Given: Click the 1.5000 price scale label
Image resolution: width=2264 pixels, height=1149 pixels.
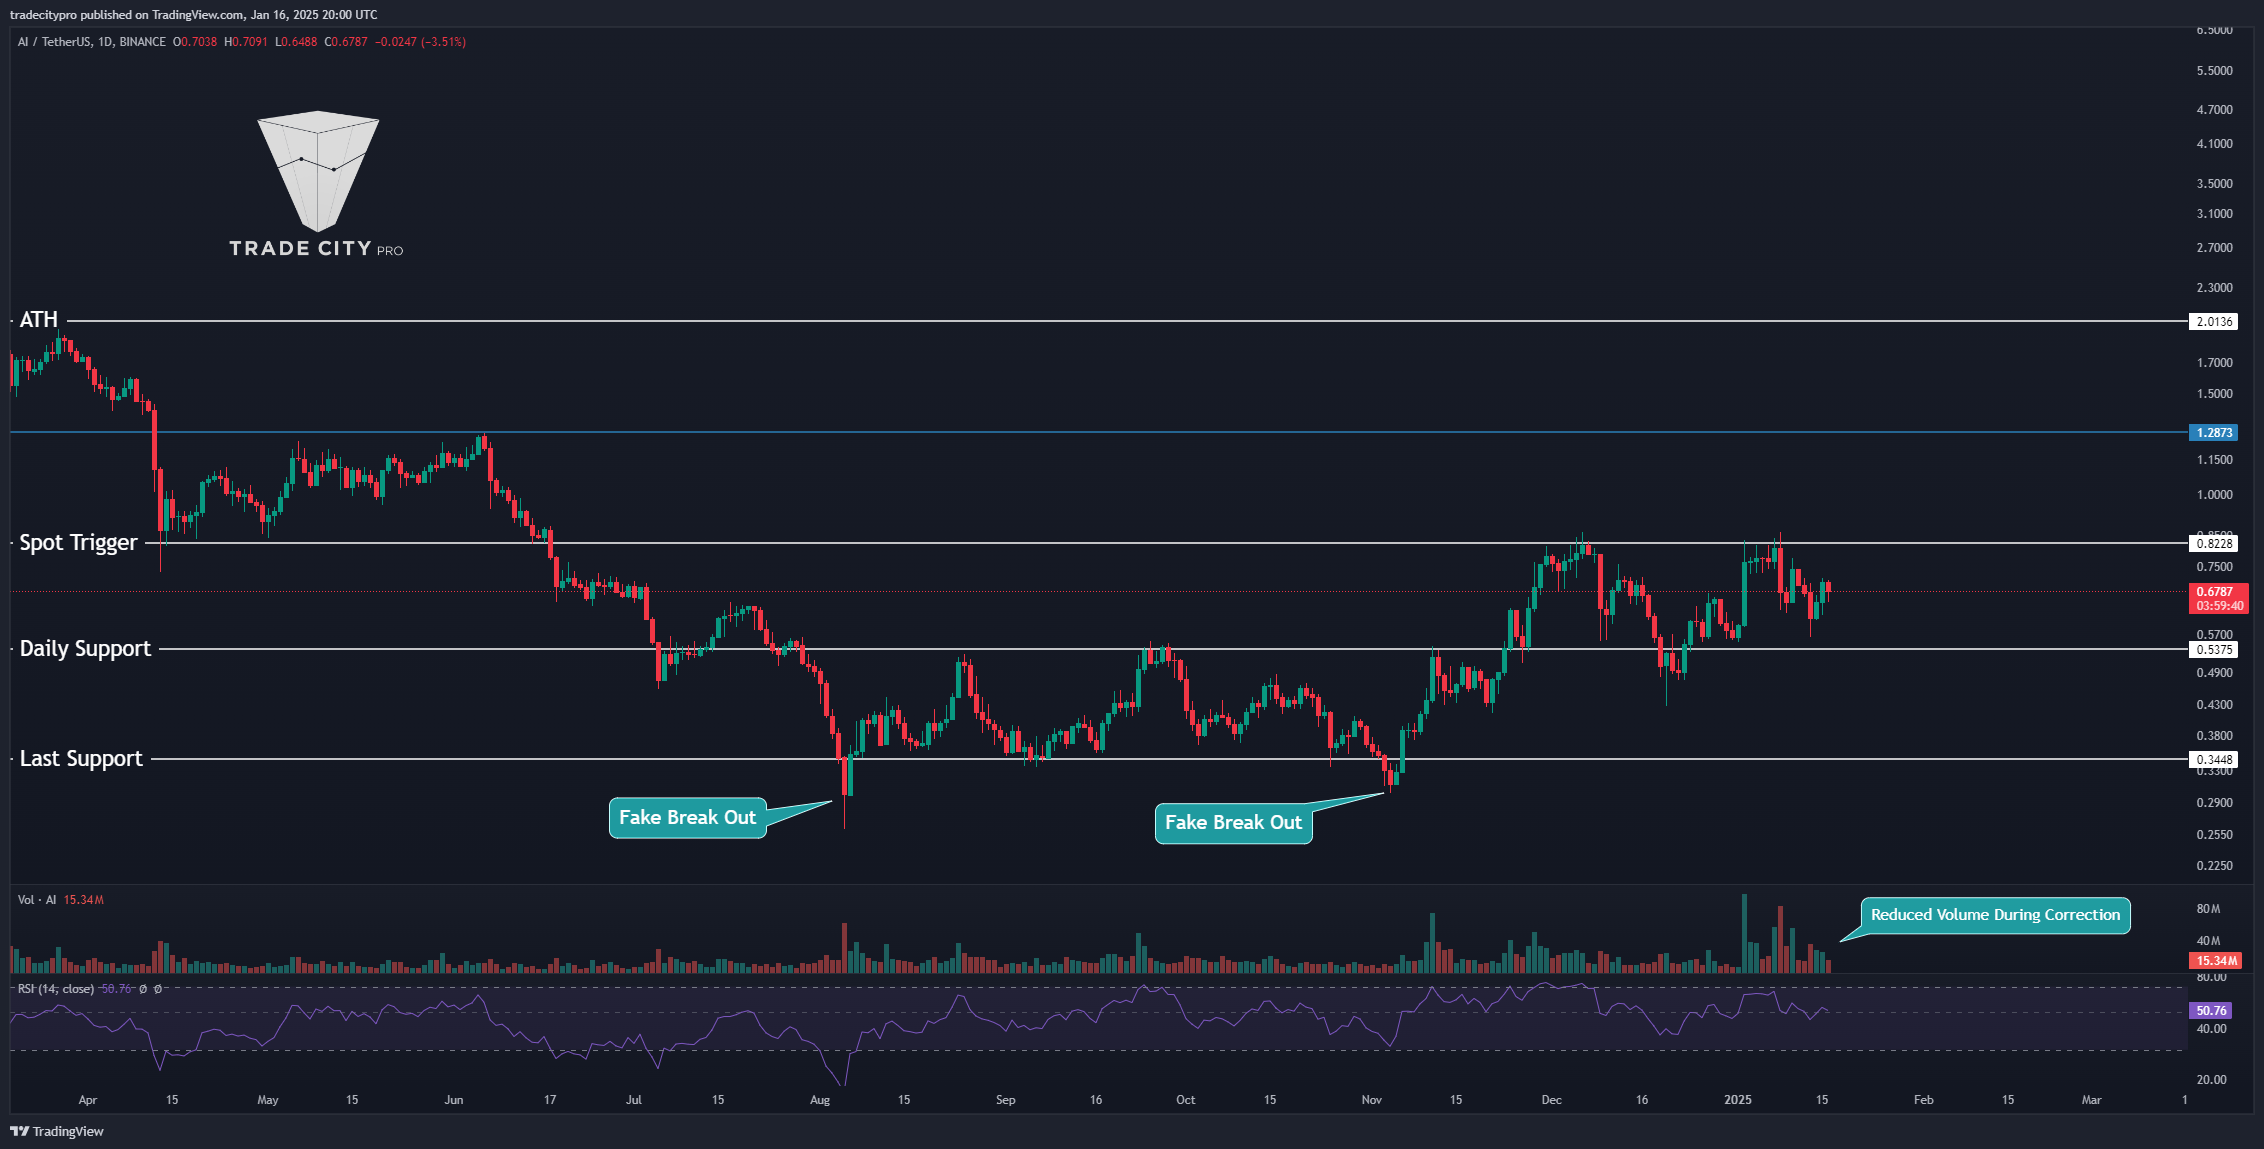Looking at the screenshot, I should coord(2215,394).
